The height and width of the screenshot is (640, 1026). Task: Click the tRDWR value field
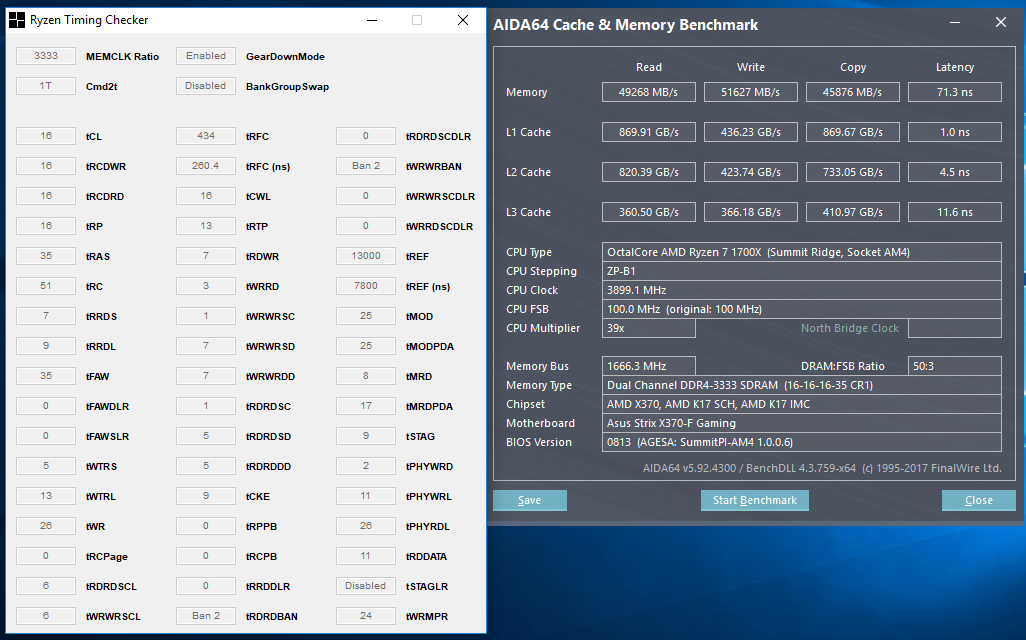point(205,256)
